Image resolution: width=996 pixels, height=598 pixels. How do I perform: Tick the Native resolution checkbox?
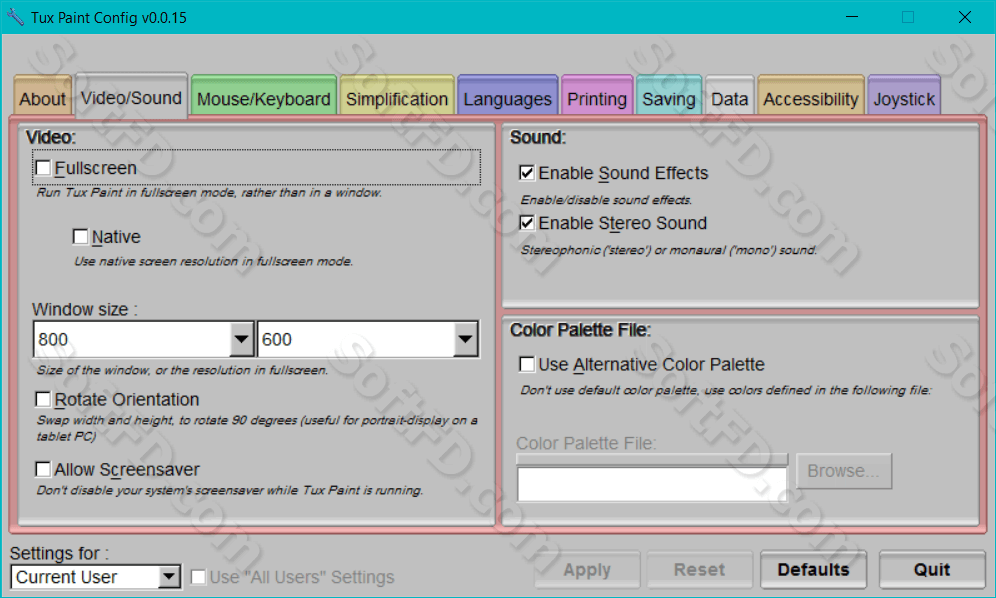pos(81,236)
